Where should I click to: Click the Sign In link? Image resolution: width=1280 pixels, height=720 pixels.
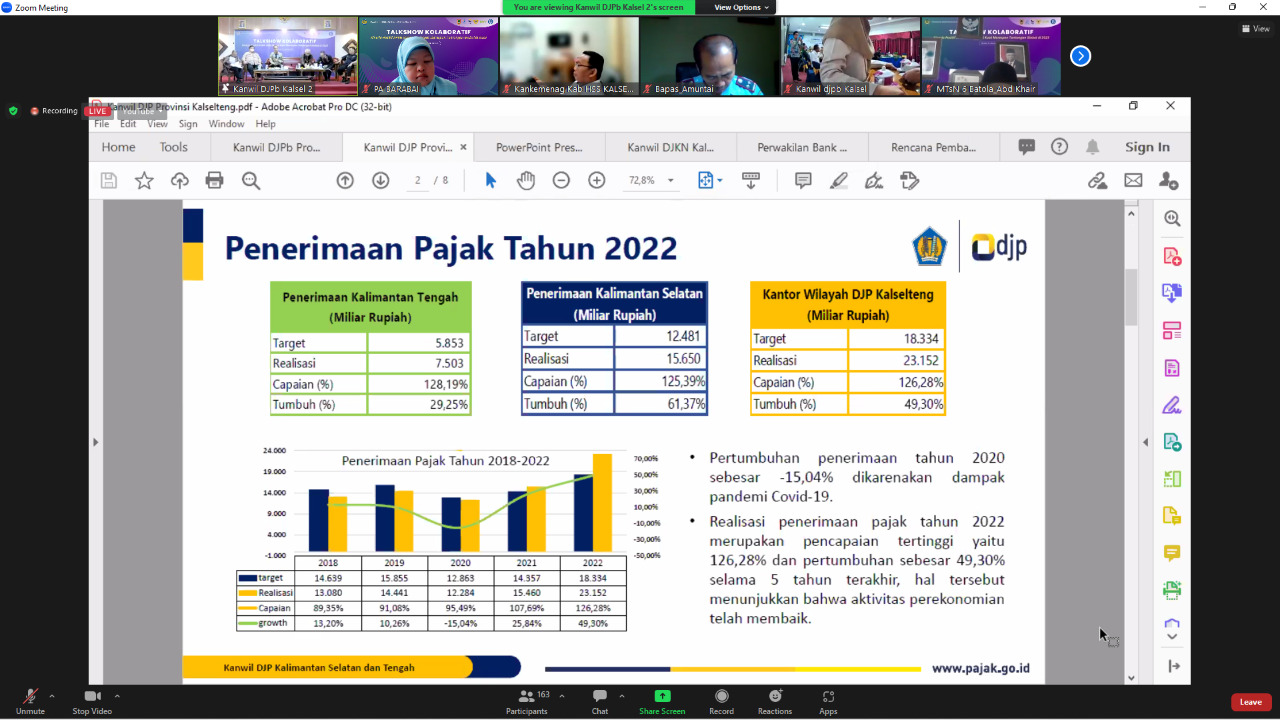pyautogui.click(x=1147, y=147)
